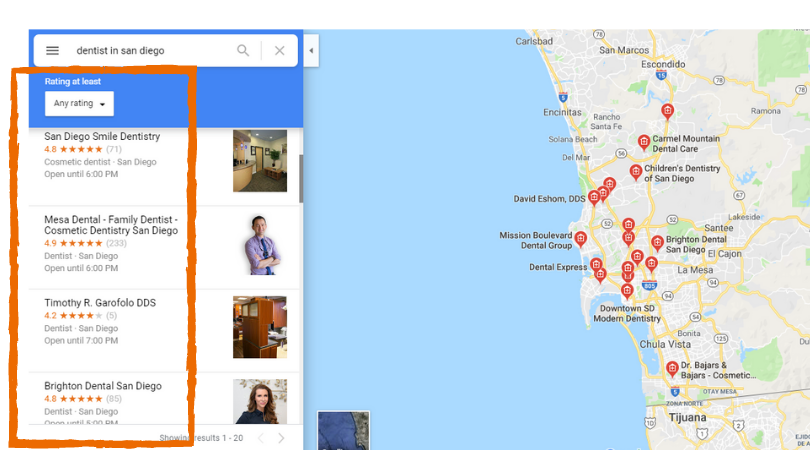Click David Eshom, DDS map pin
This screenshot has width=810, height=450.
pyautogui.click(x=594, y=197)
